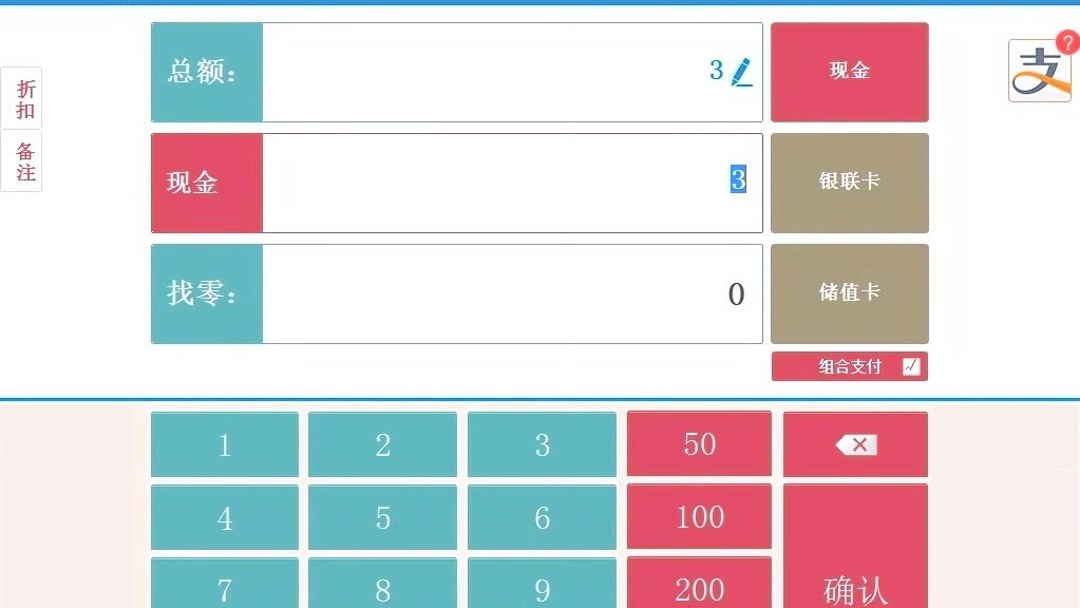Choose 储值卡 as payment method
Viewport: 1080px width, 608px height.
point(849,293)
